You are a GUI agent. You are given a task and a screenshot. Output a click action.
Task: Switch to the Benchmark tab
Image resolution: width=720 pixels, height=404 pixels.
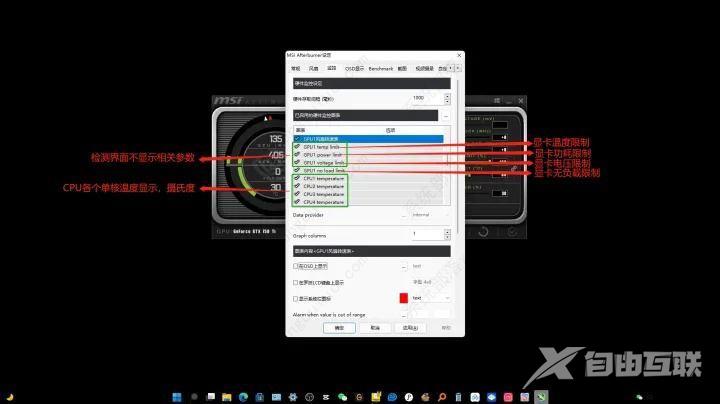click(x=381, y=68)
